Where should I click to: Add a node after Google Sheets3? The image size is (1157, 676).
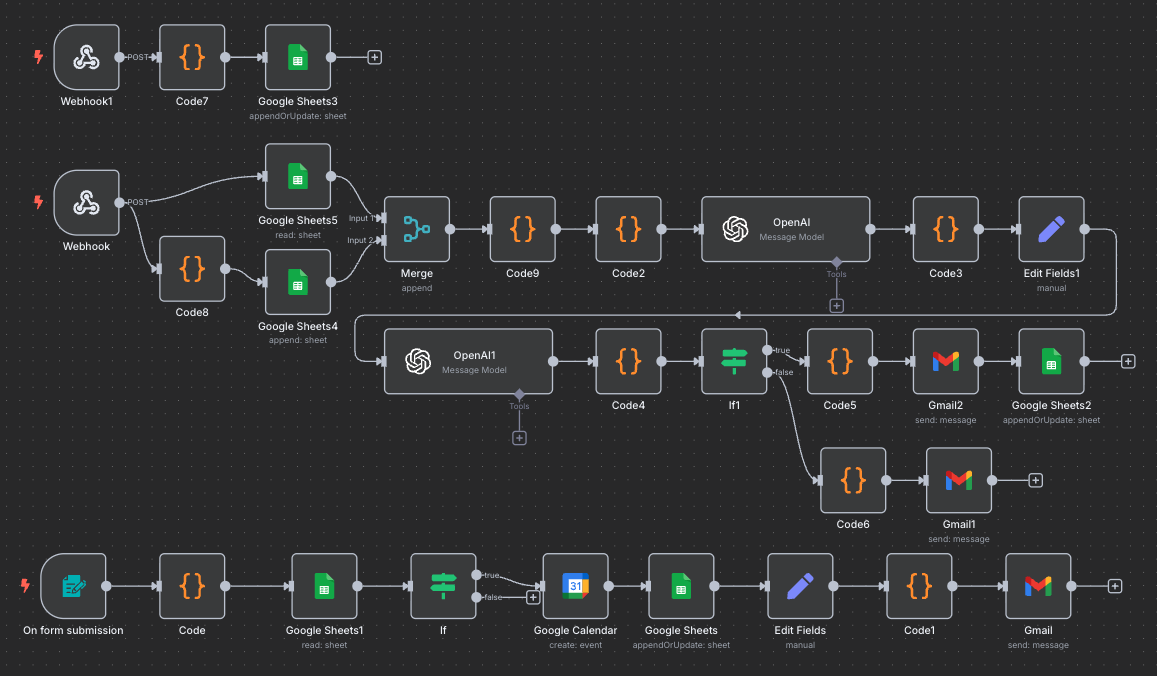375,58
